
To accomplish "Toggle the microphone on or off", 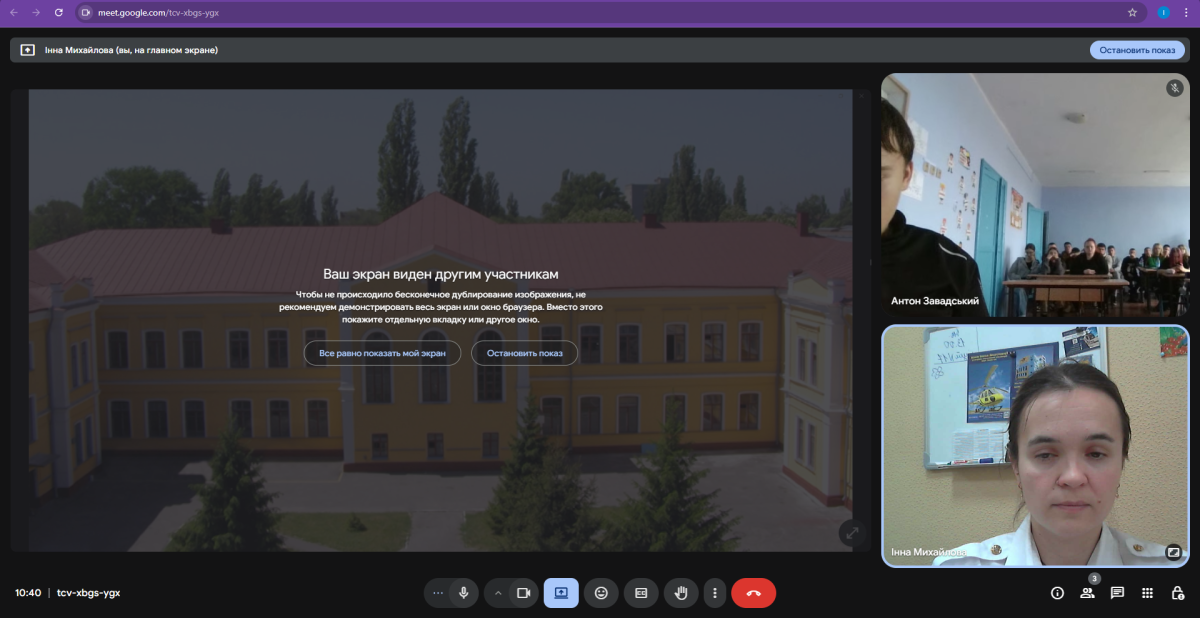I will (x=464, y=593).
